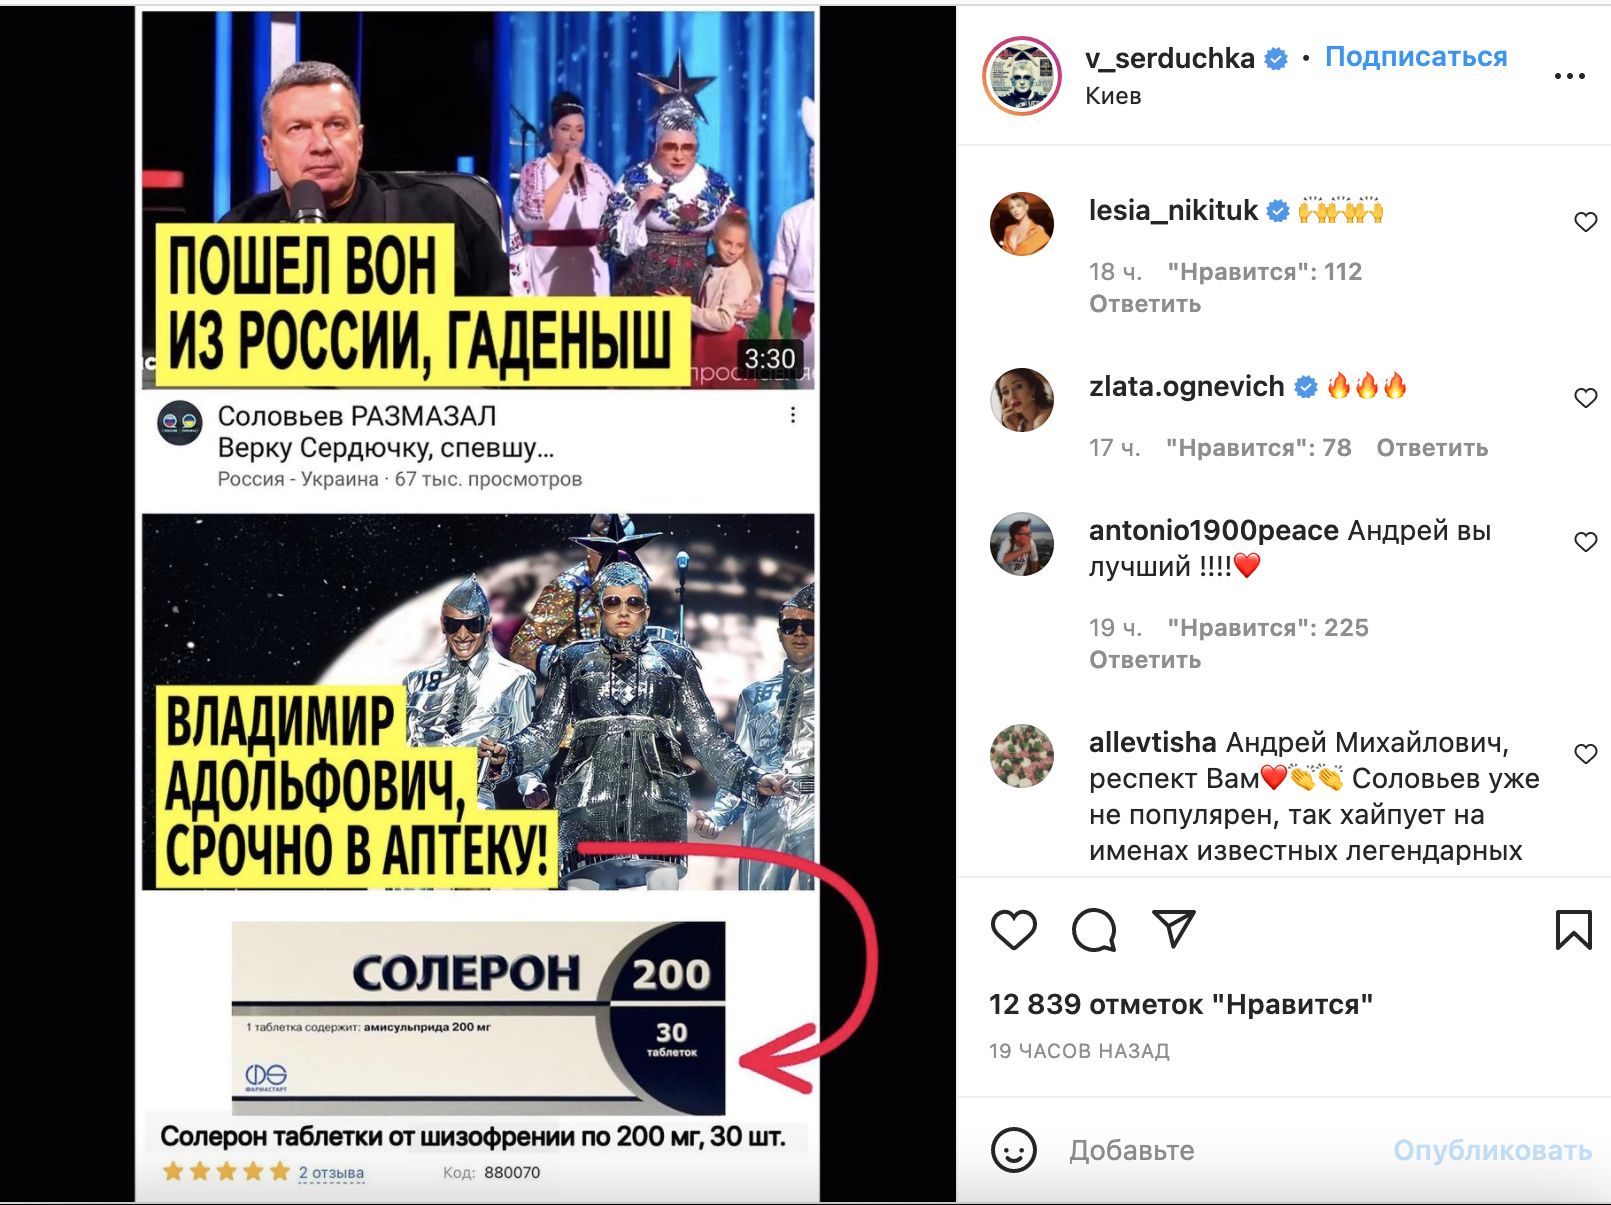
Task: Open v_serduchka profile avatar
Action: pos(1021,76)
